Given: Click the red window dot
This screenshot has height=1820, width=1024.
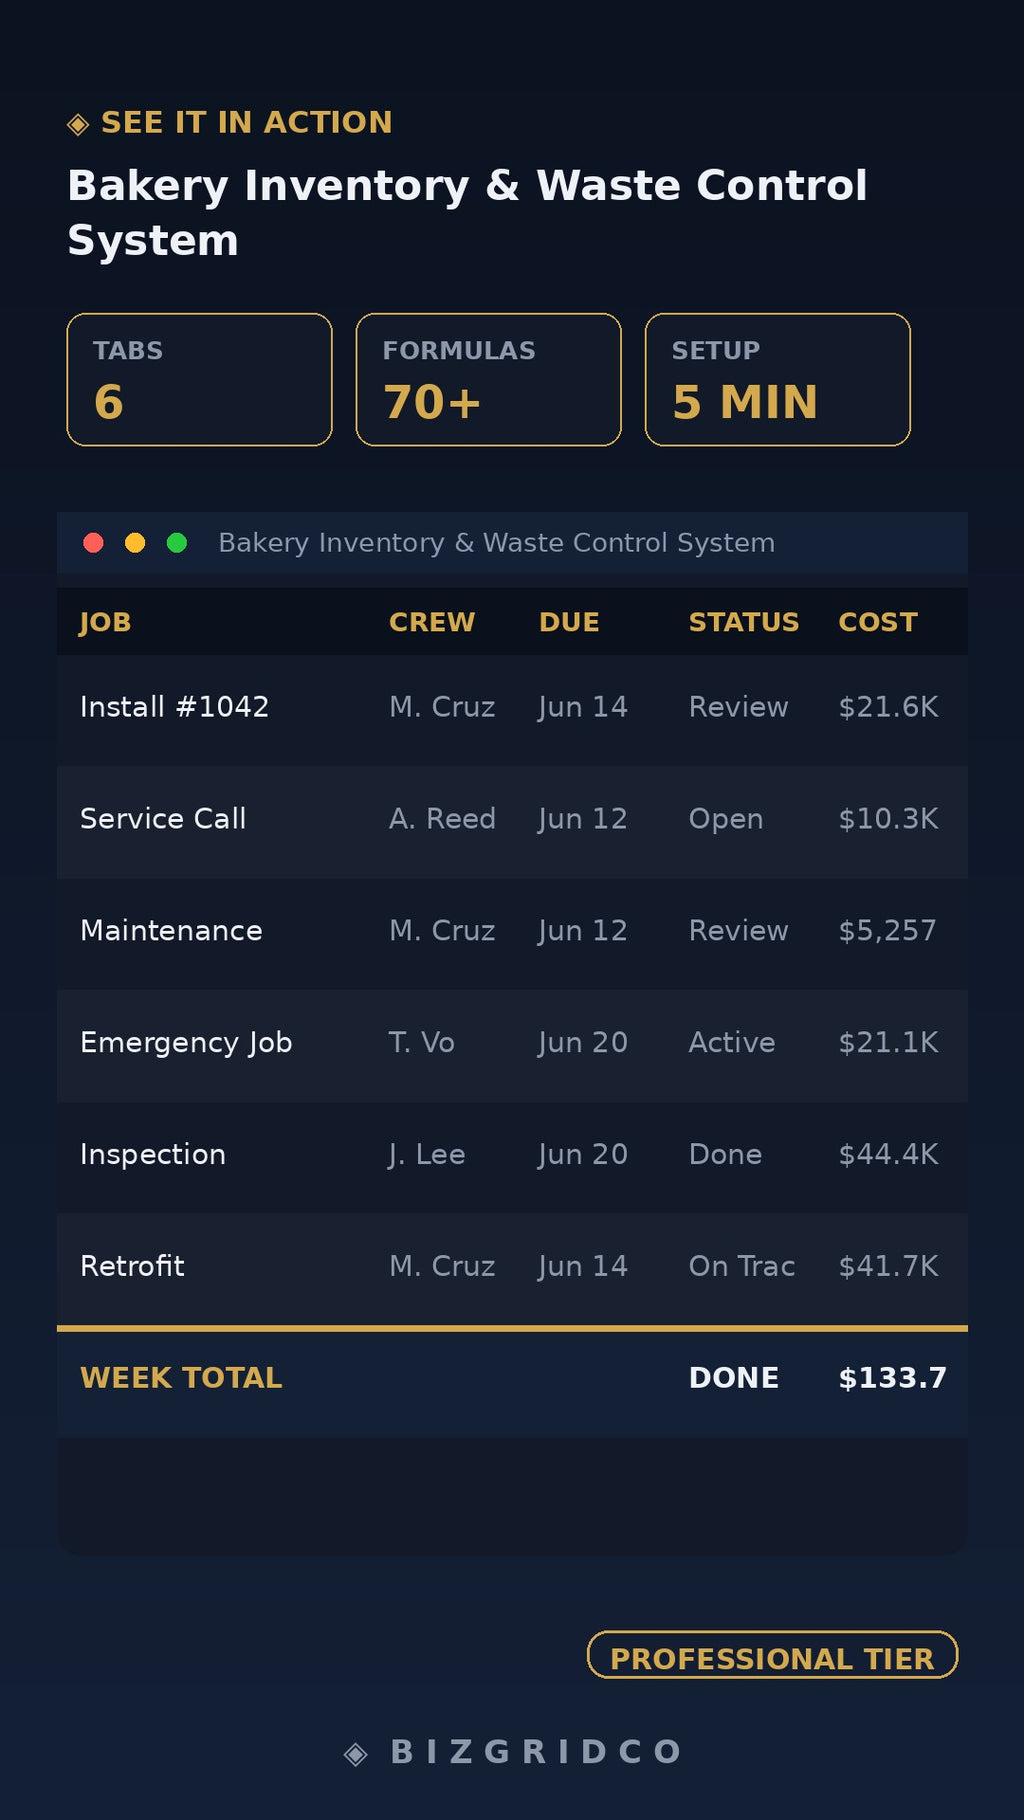Looking at the screenshot, I should (x=93, y=543).
